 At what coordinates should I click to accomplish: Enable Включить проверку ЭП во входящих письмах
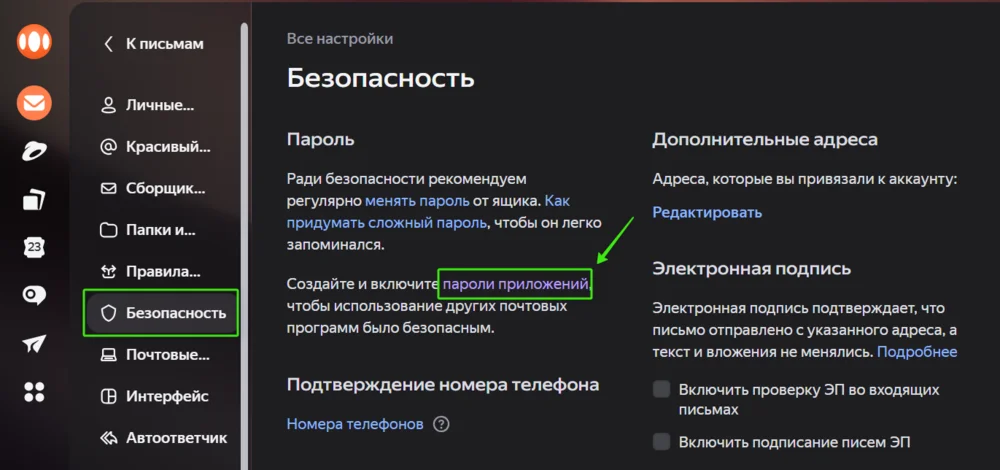(x=662, y=389)
